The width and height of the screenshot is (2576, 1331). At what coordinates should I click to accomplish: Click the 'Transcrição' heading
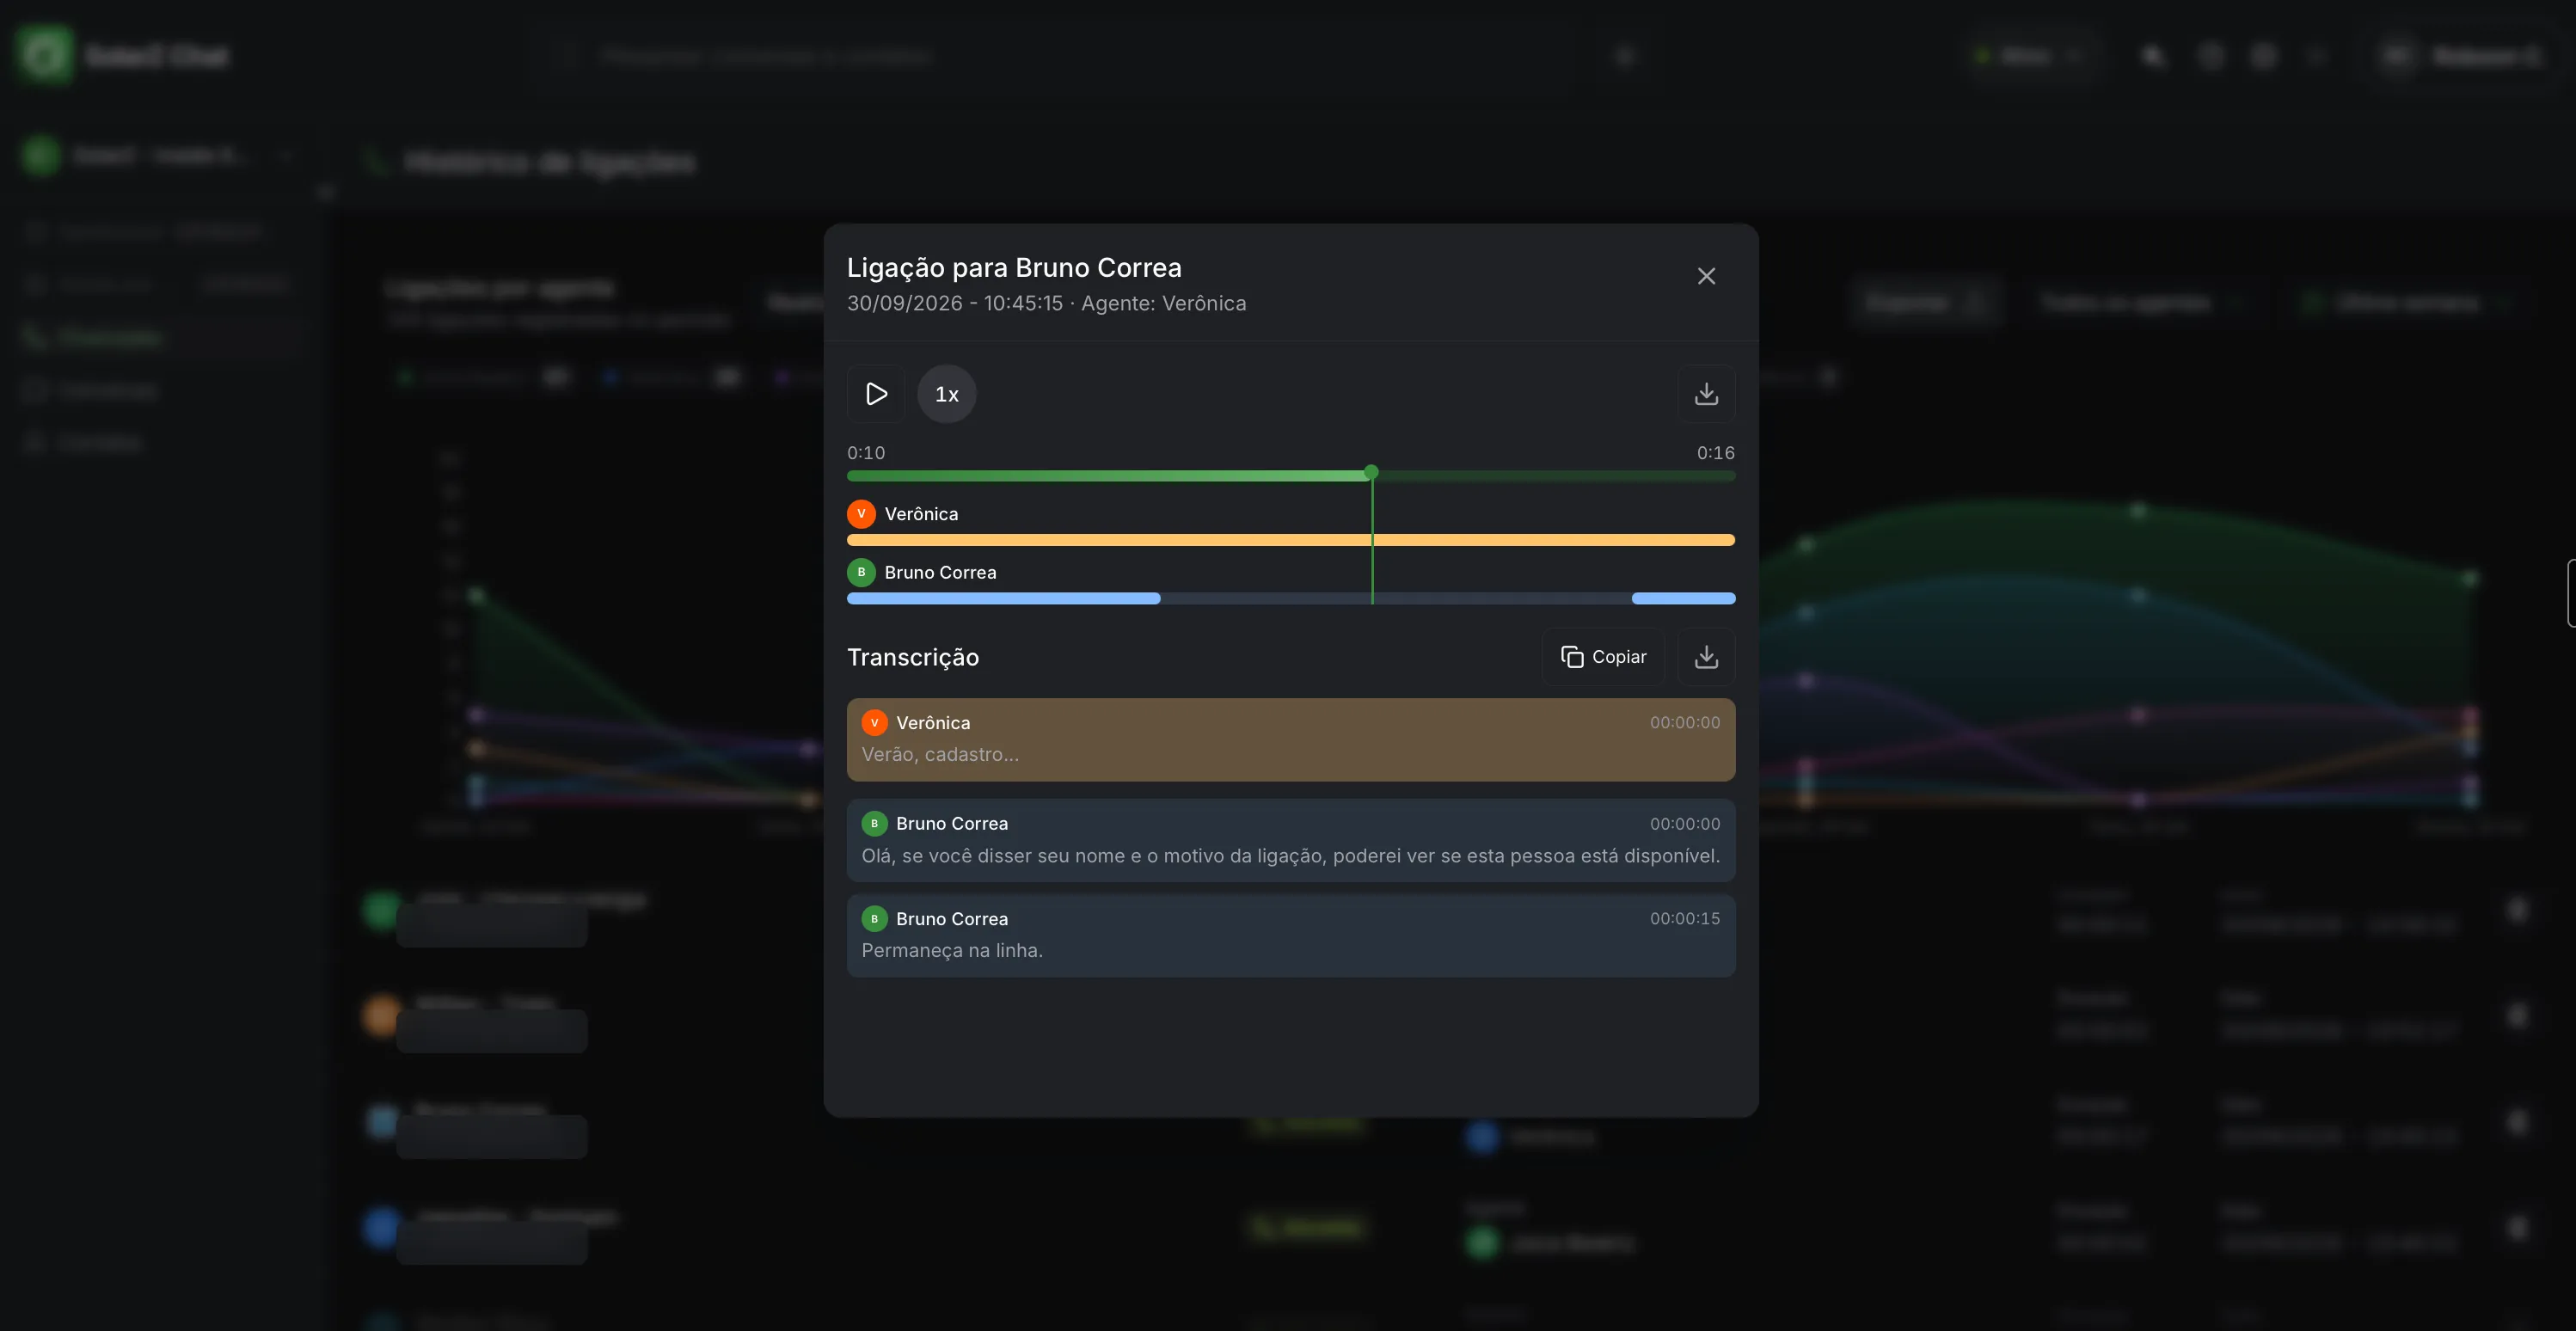pyautogui.click(x=912, y=657)
